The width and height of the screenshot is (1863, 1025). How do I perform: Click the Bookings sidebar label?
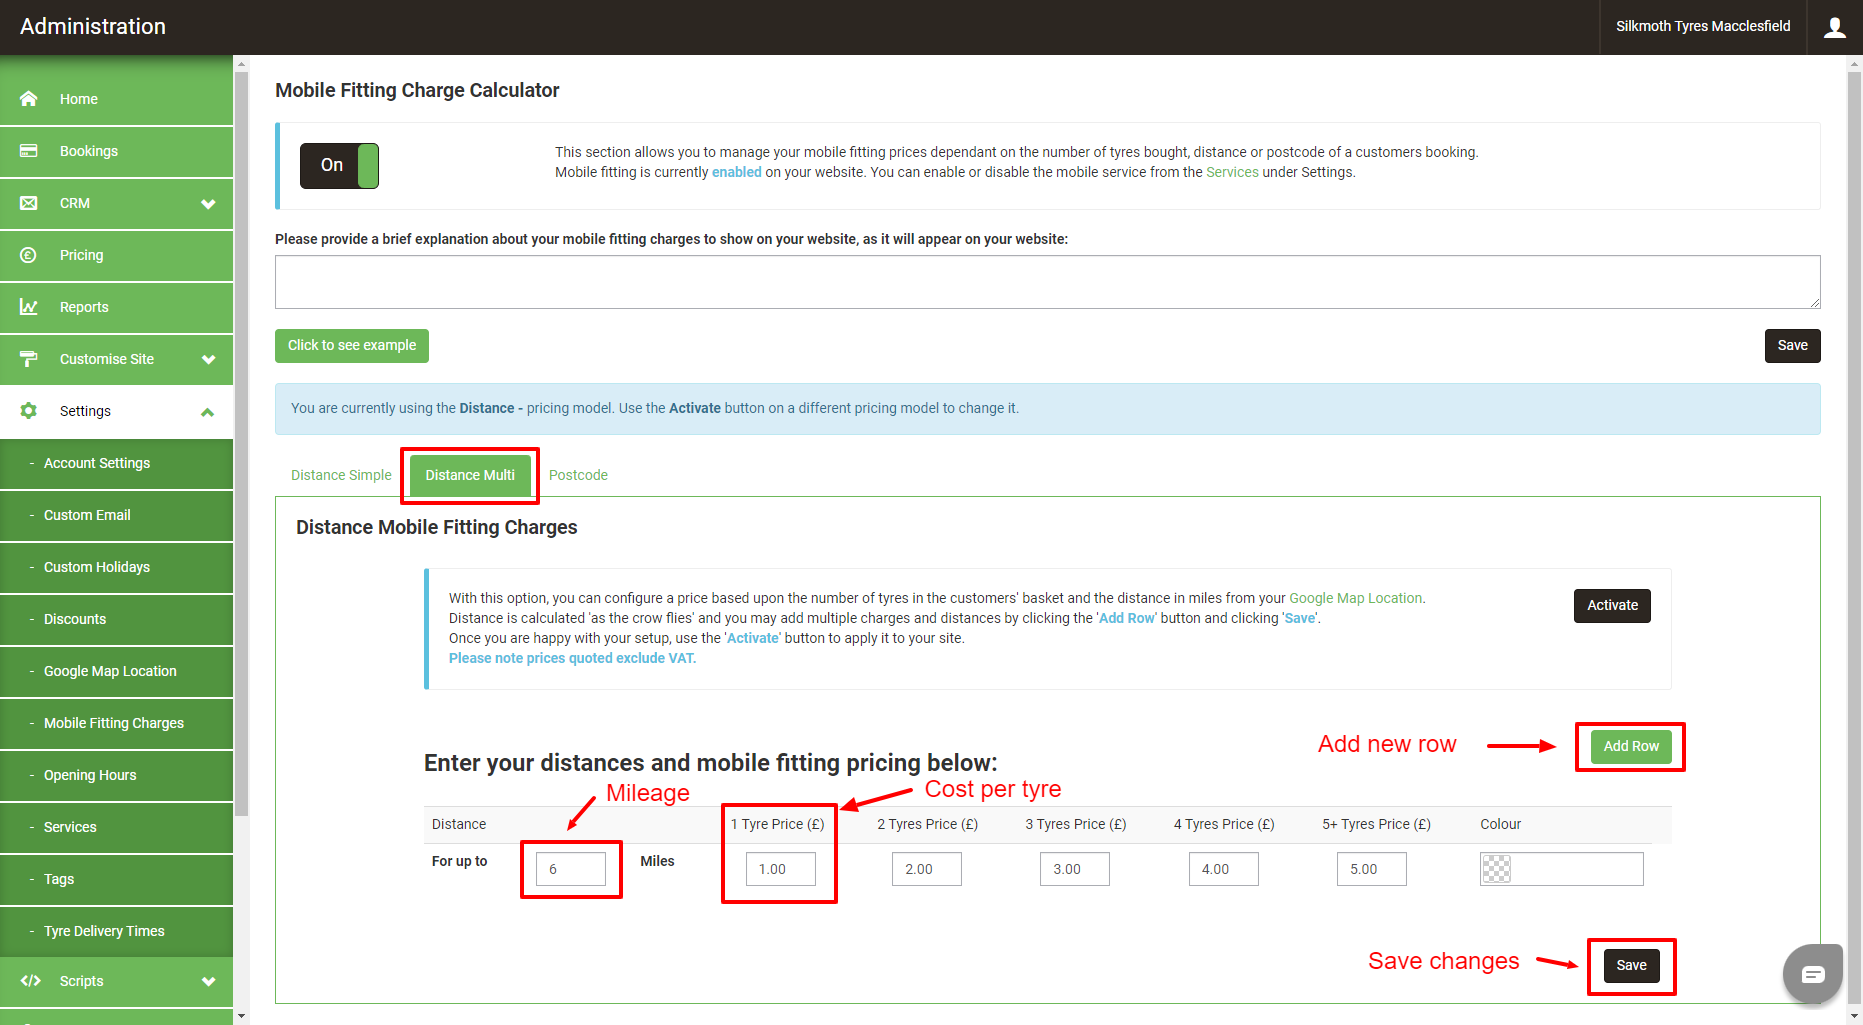pyautogui.click(x=89, y=151)
